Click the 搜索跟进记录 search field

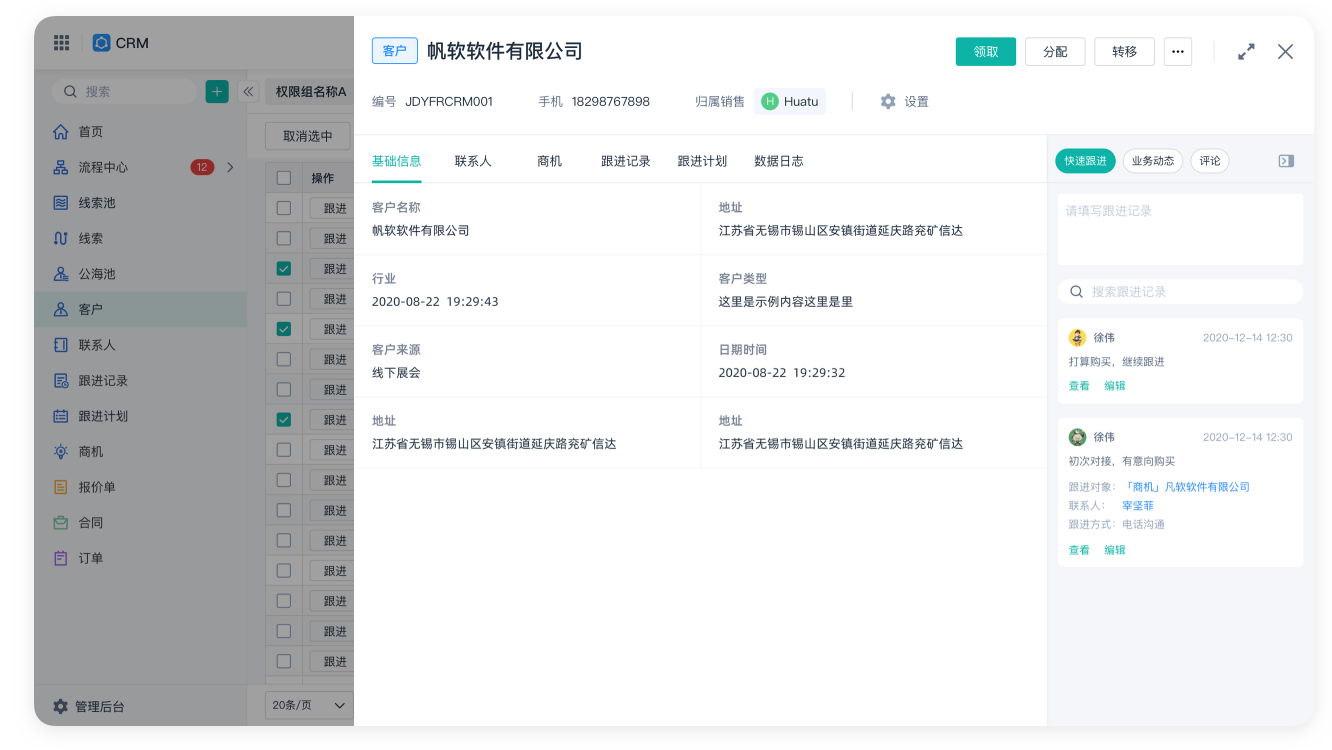coord(1180,292)
